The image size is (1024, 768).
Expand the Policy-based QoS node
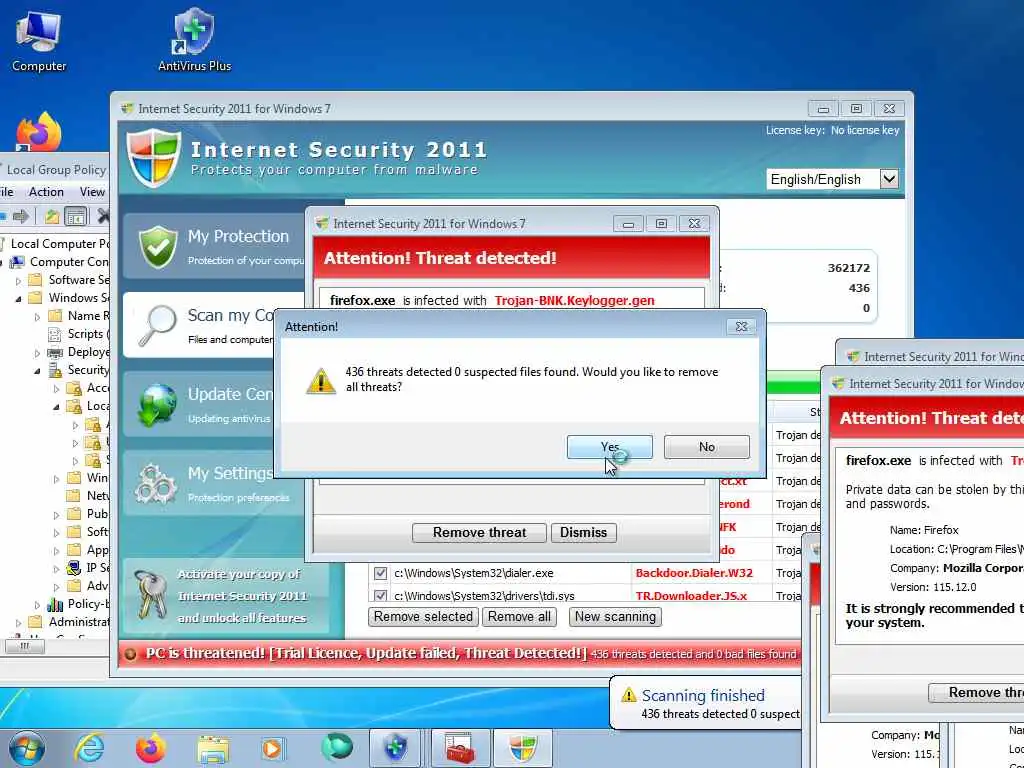tap(37, 605)
